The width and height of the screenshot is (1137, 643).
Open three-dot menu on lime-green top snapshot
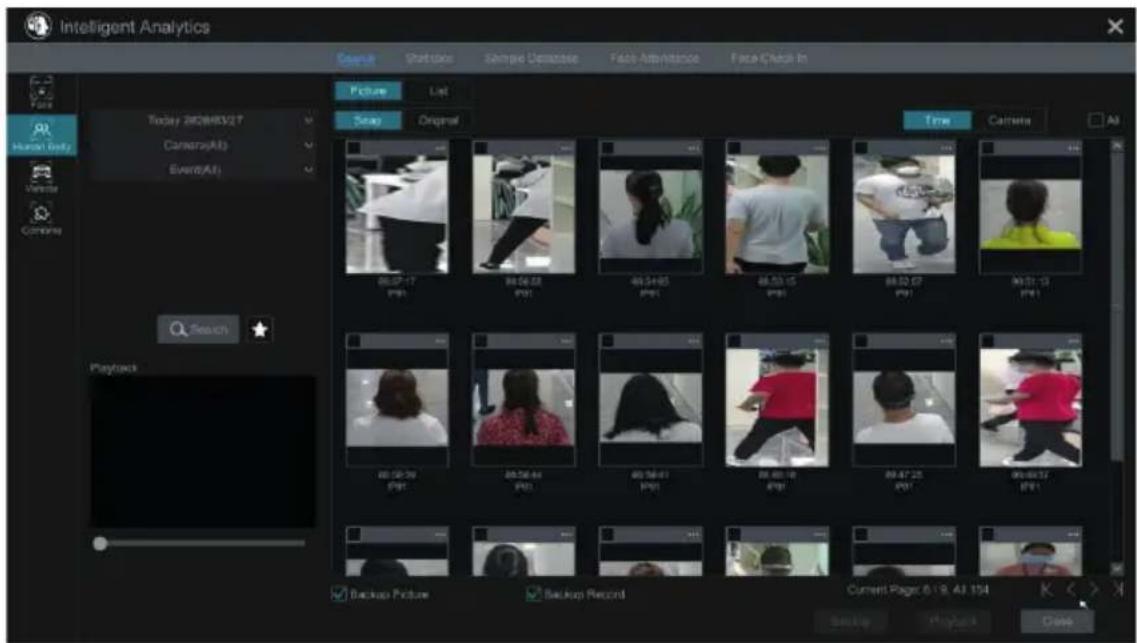1072,148
